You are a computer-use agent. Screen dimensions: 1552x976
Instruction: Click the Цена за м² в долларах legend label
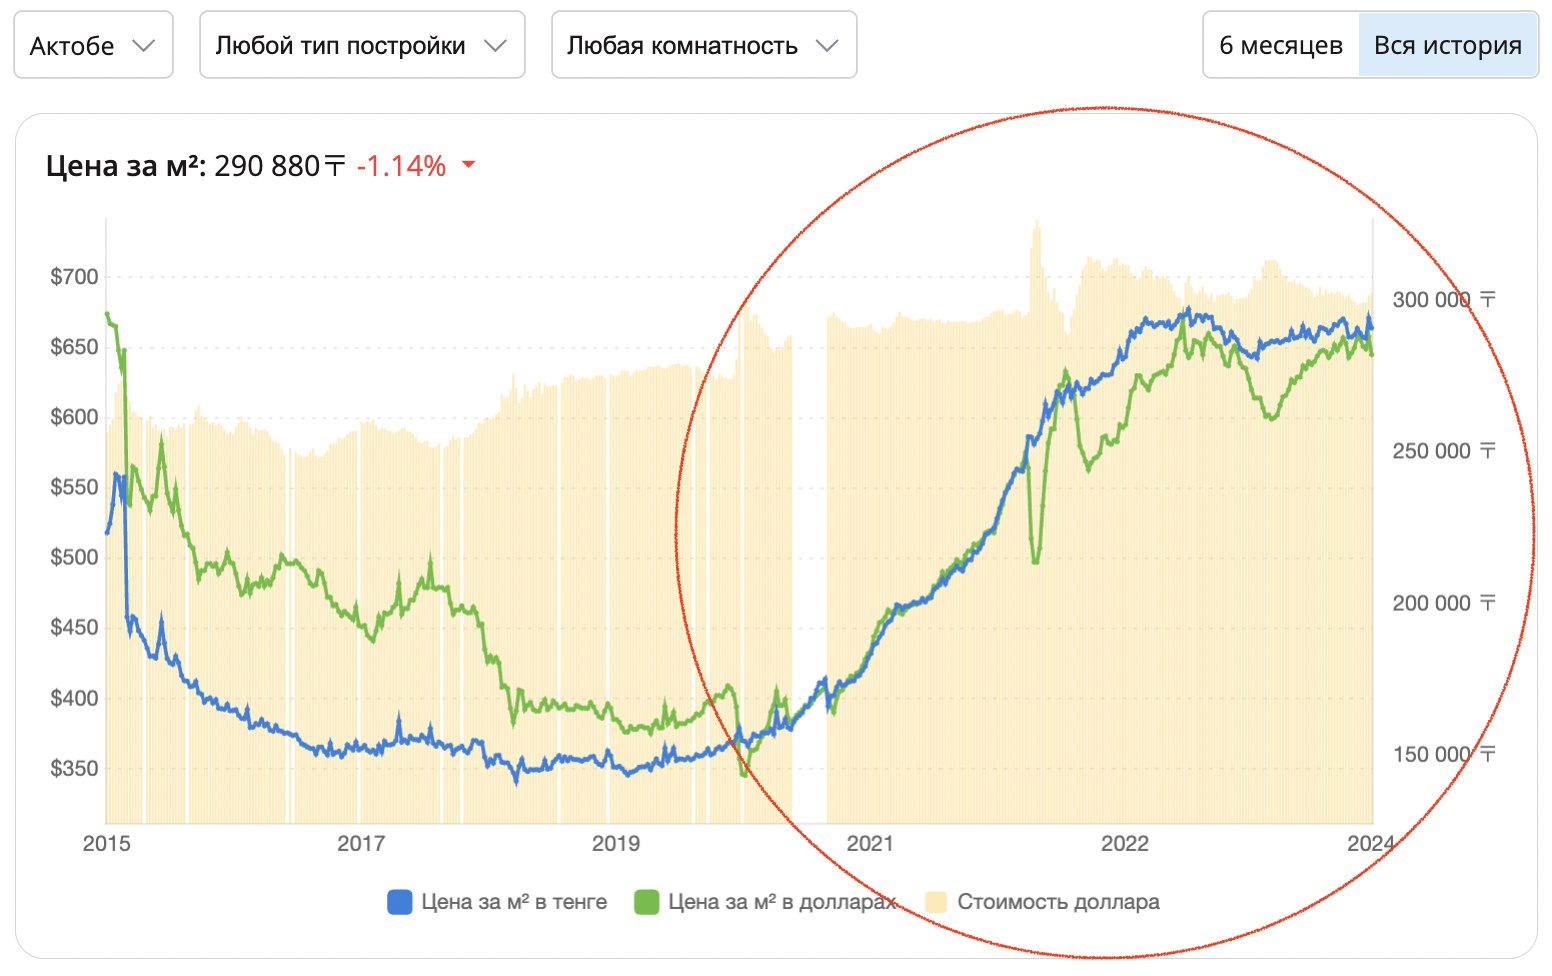click(782, 902)
